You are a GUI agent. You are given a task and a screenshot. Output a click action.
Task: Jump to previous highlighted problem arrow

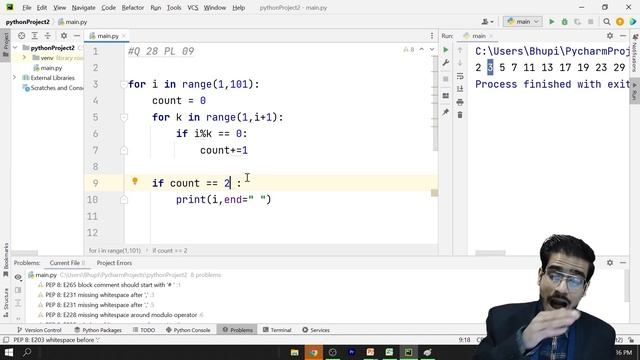pyautogui.click(x=422, y=49)
